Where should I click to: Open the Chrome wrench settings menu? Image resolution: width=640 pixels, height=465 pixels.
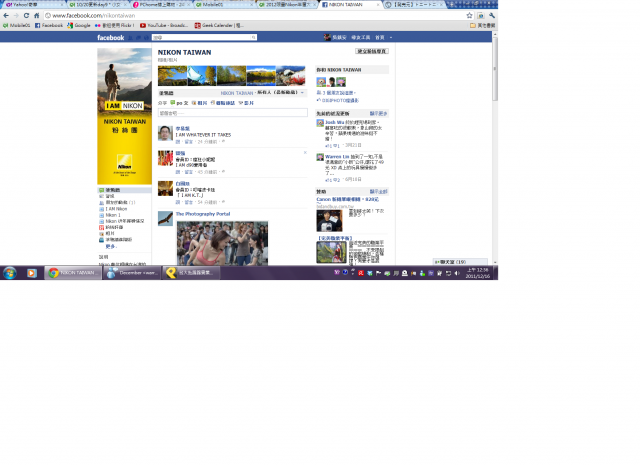click(x=492, y=16)
